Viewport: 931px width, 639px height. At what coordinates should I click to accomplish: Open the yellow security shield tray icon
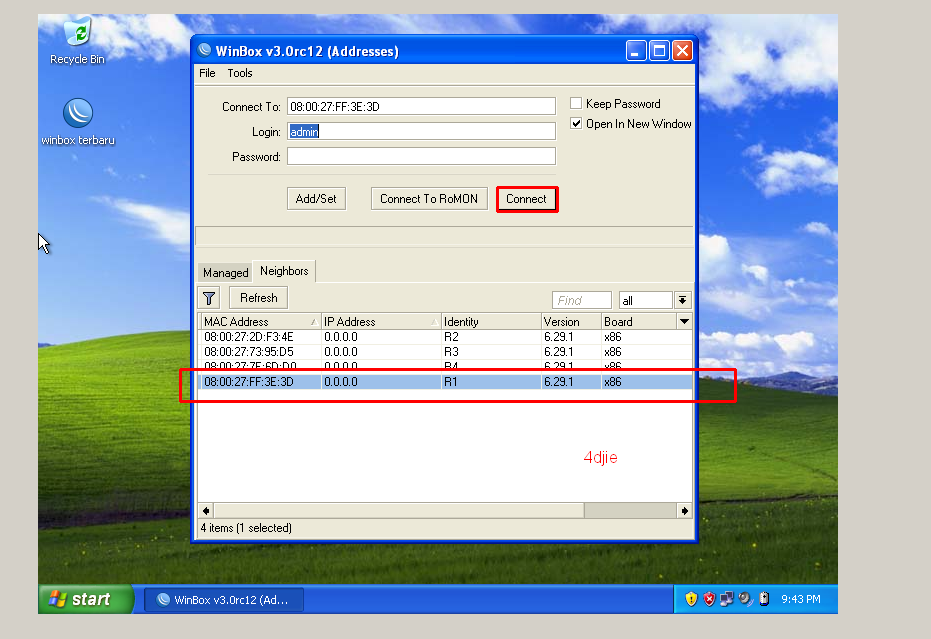click(x=691, y=599)
